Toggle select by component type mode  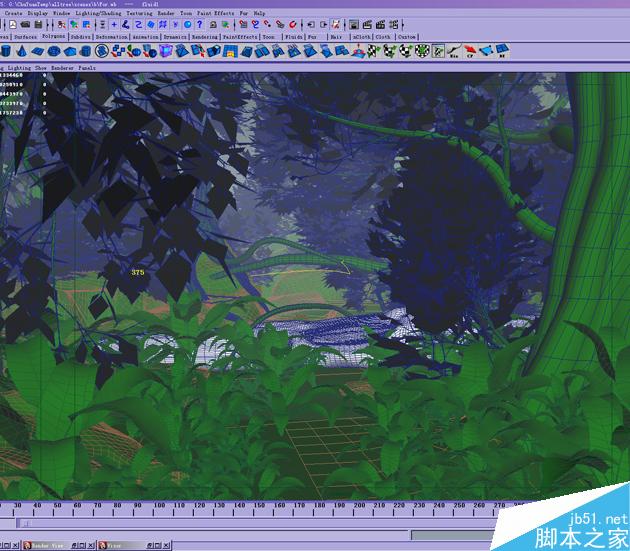tap(86, 25)
